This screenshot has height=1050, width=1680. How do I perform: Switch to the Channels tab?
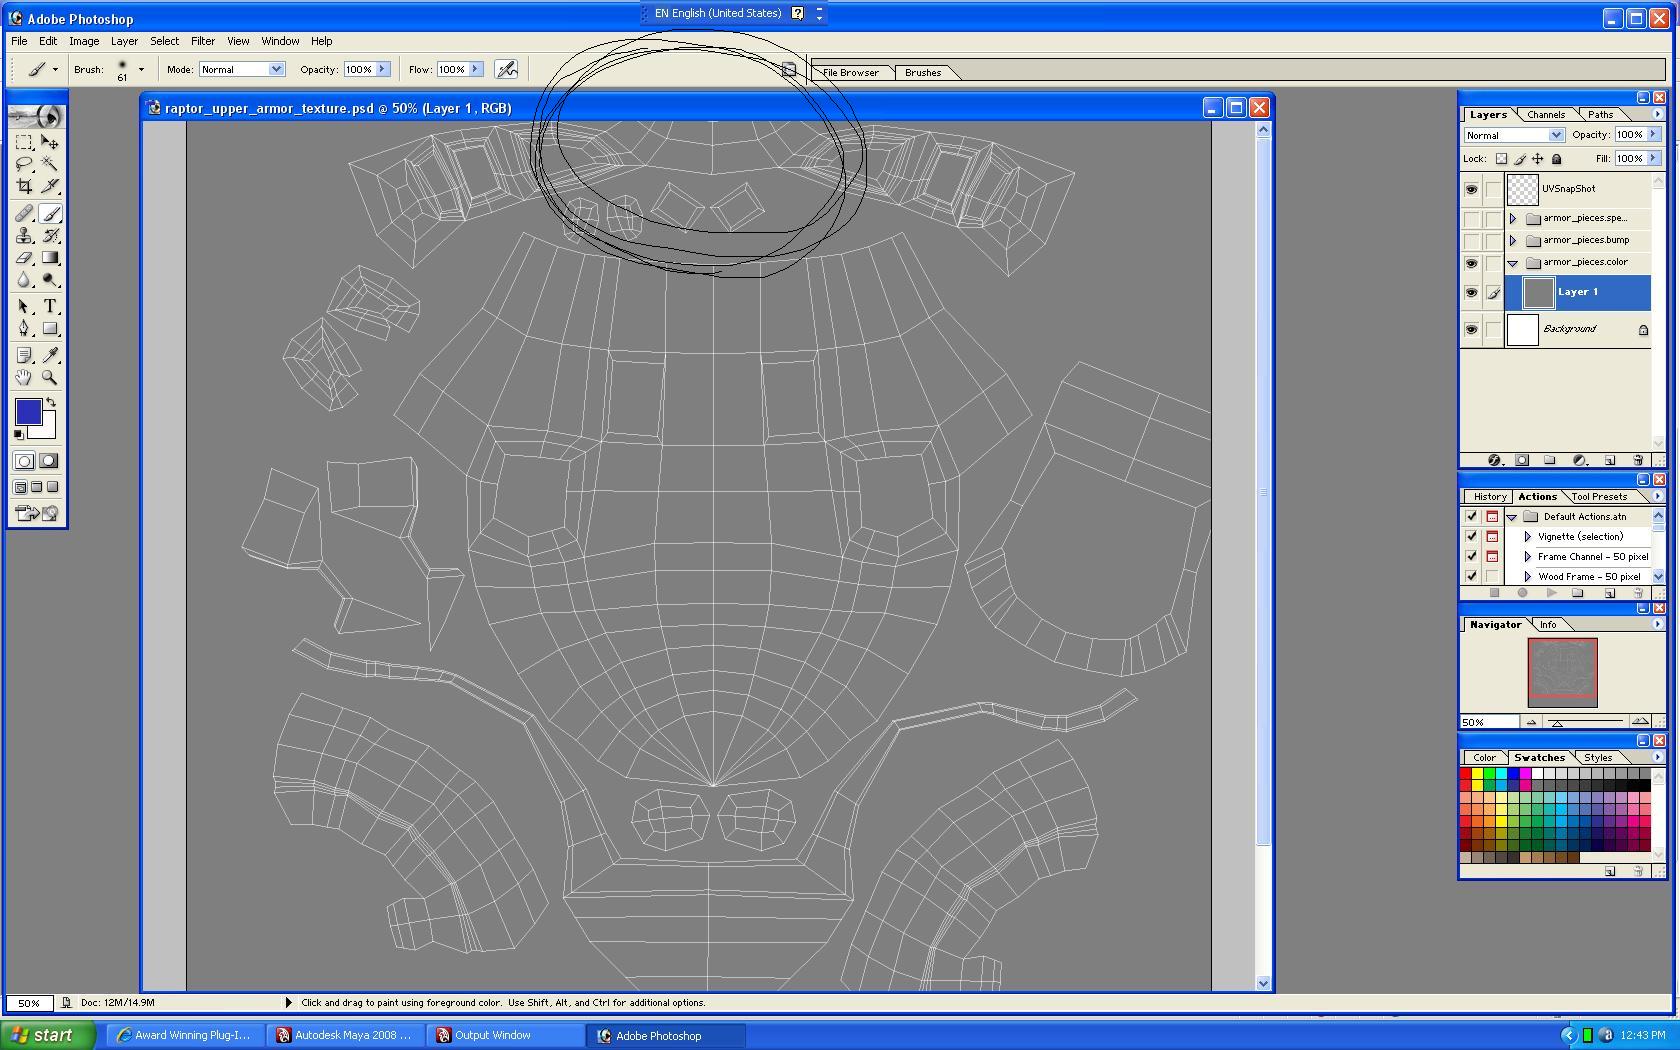1545,114
